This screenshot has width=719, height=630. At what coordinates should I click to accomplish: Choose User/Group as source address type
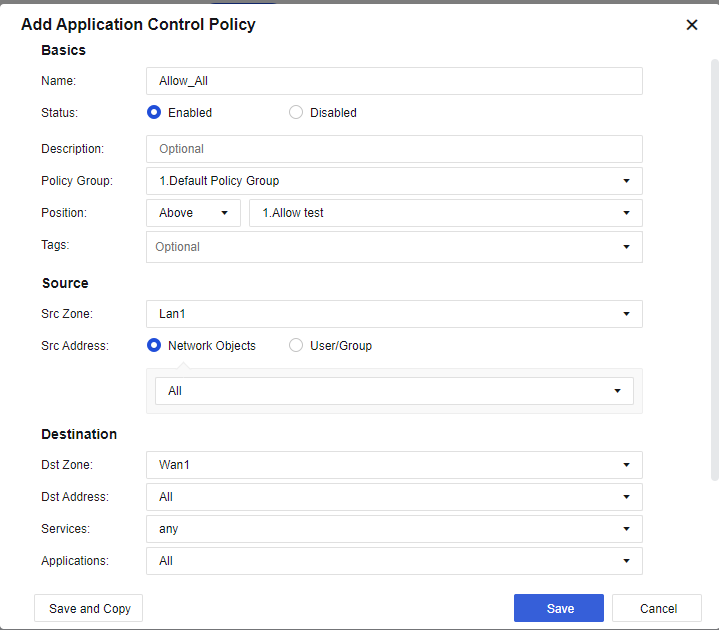pyautogui.click(x=296, y=346)
